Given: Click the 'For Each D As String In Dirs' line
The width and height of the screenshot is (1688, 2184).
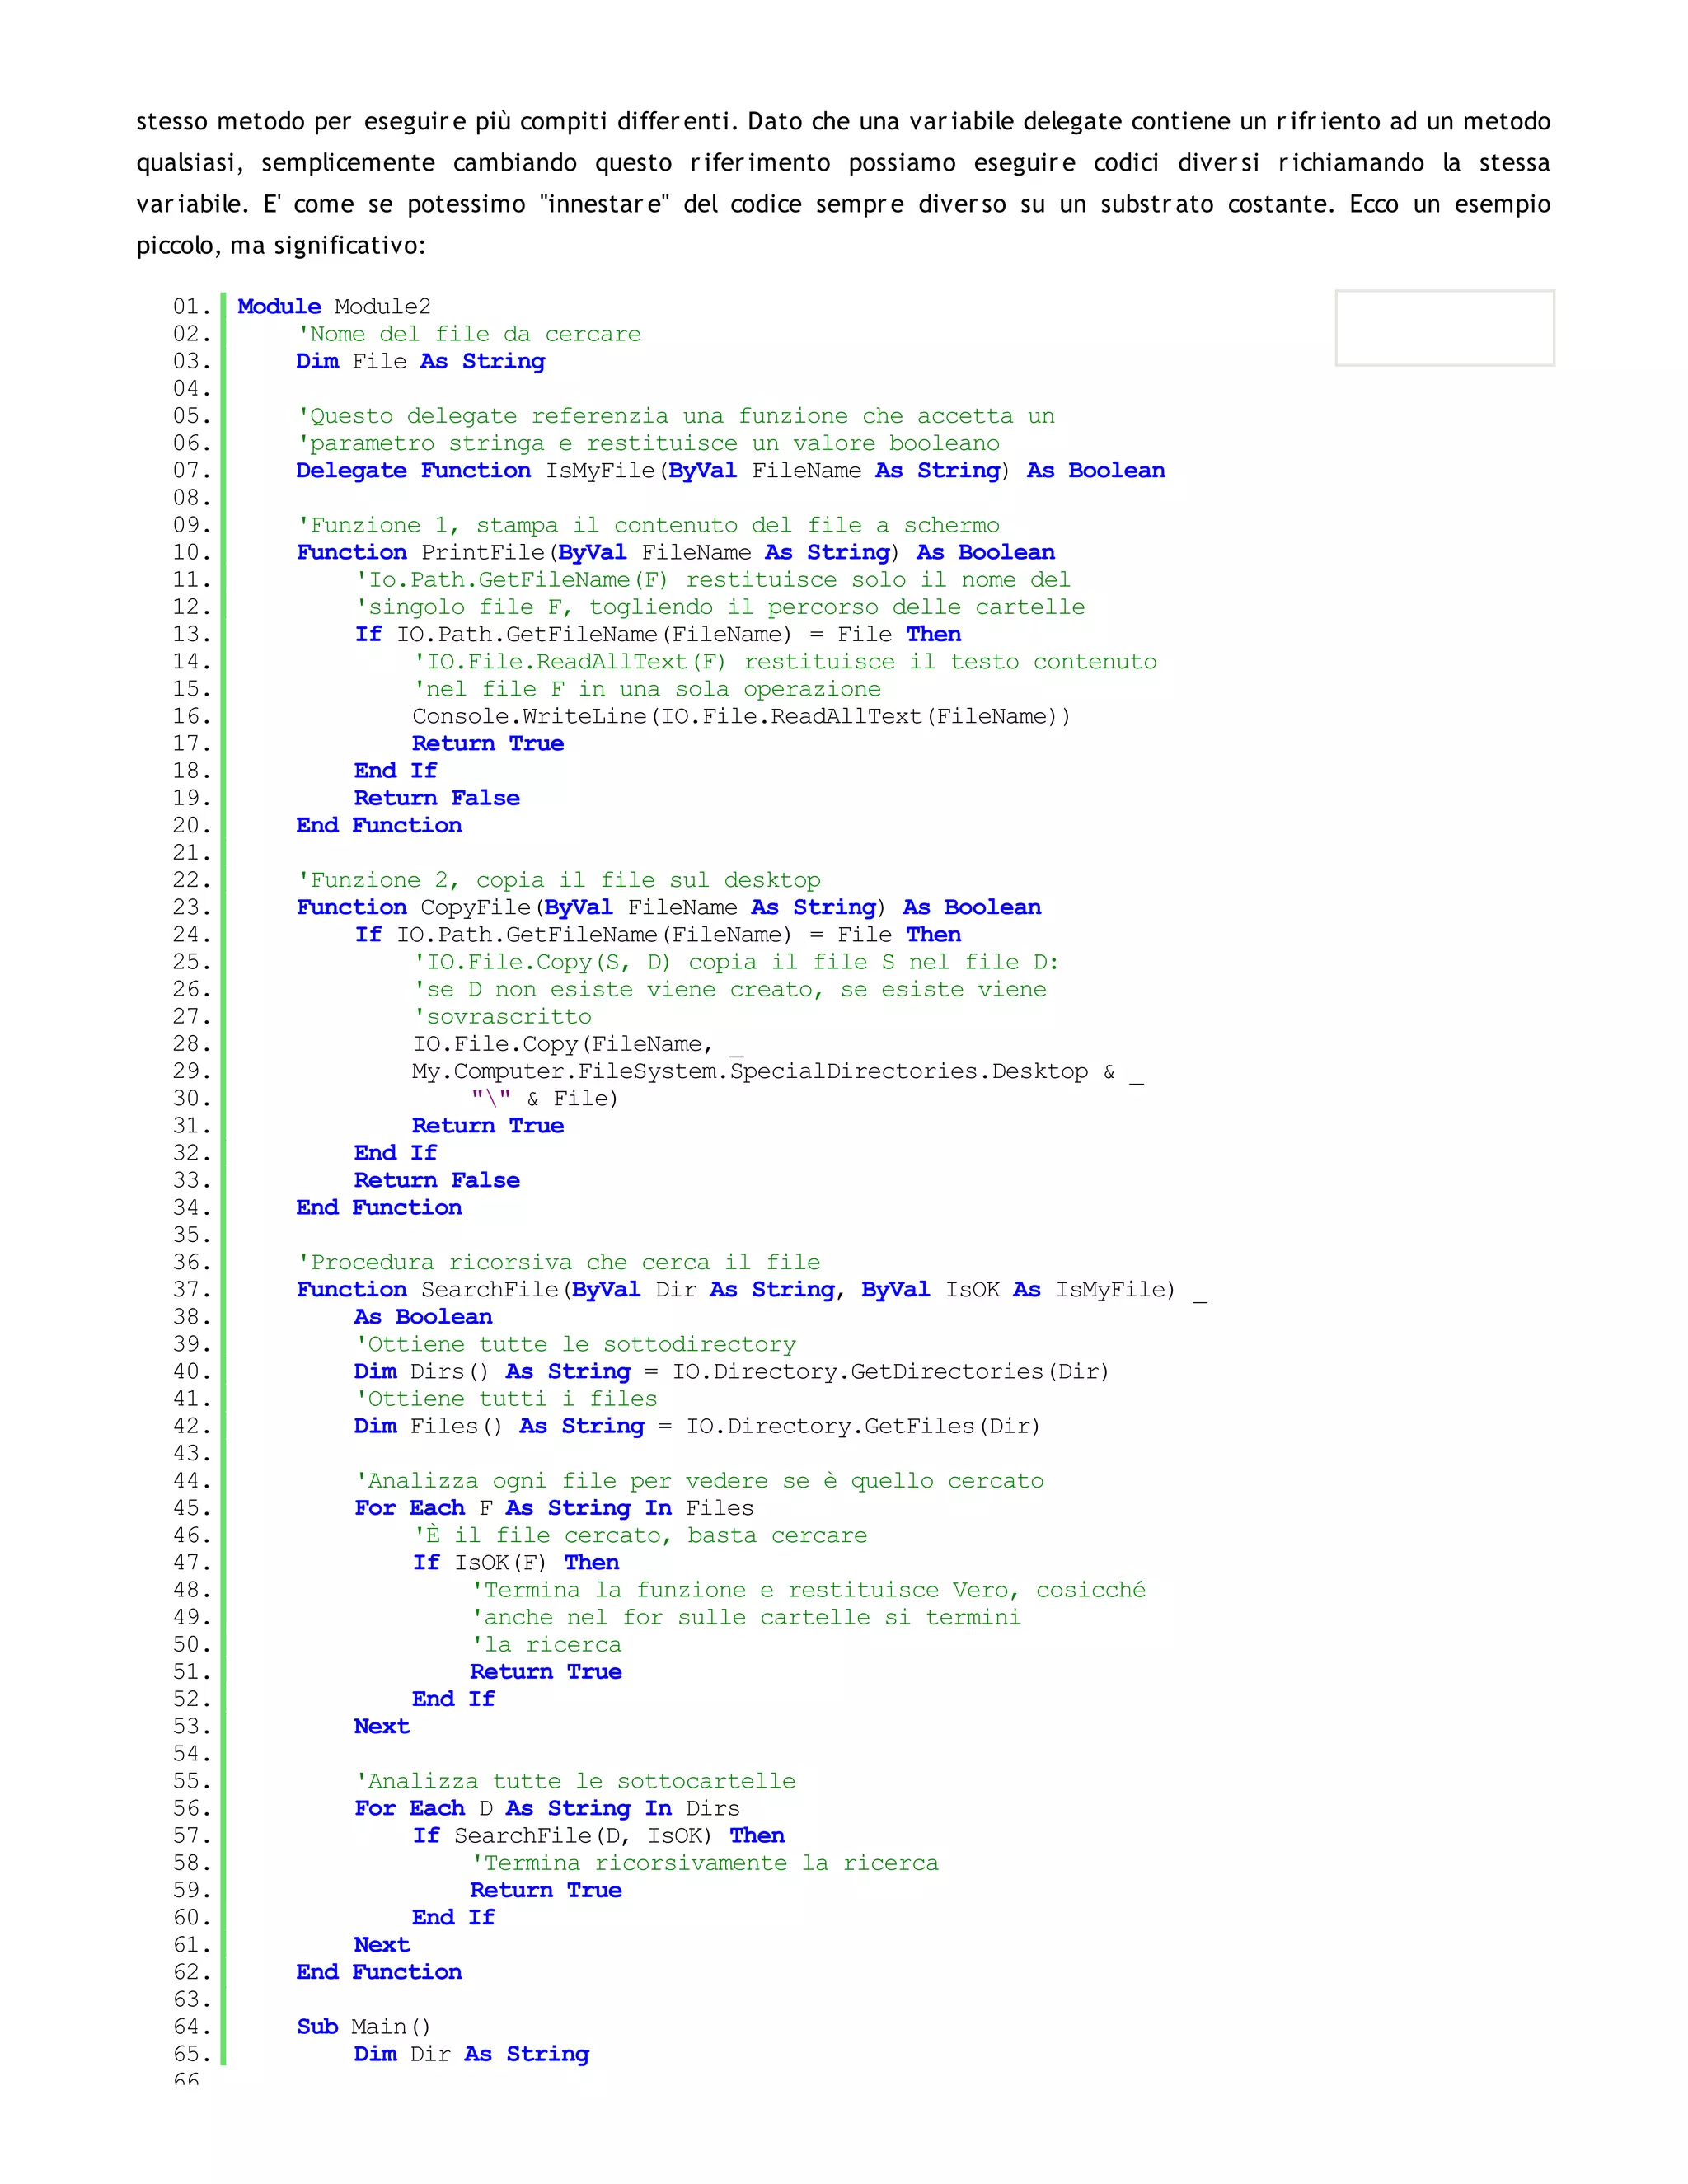Looking at the screenshot, I should pos(547,1808).
